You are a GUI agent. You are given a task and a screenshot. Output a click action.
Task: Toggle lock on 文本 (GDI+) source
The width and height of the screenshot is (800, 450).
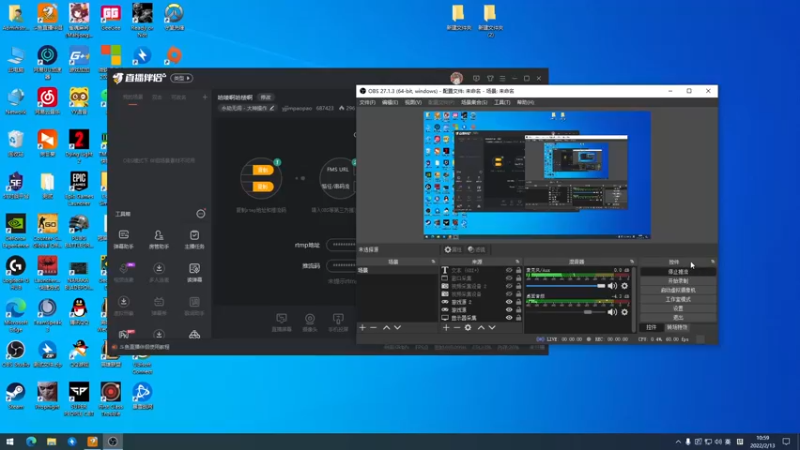(518, 270)
